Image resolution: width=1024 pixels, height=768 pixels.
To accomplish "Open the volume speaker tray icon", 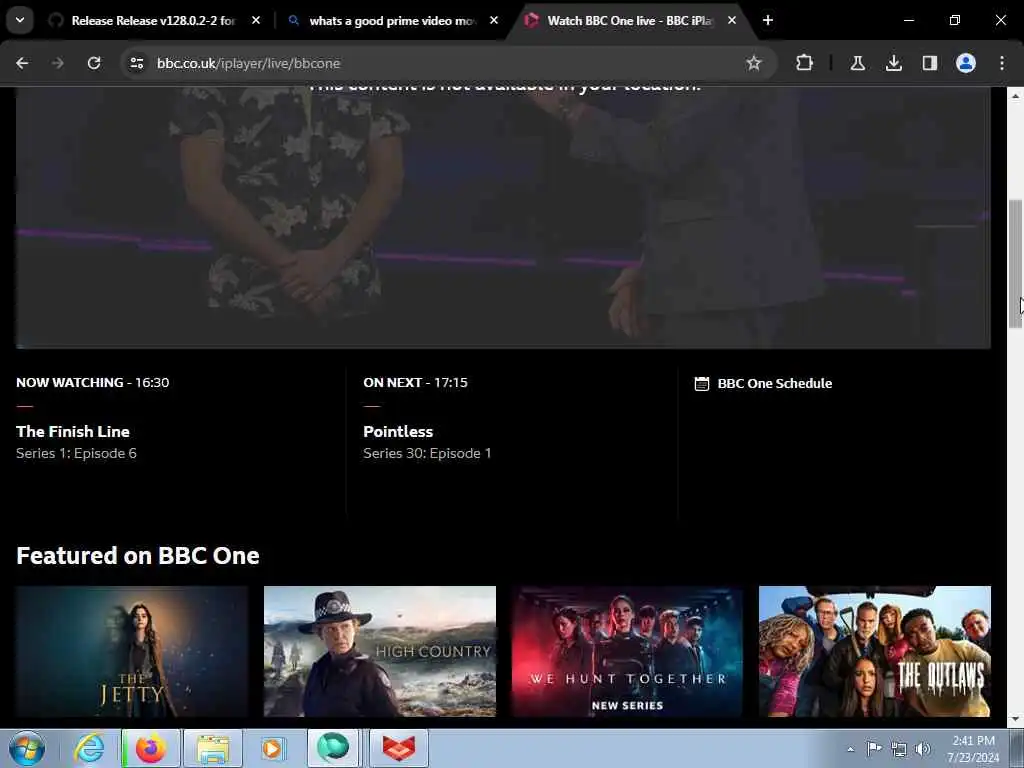I will coord(923,749).
